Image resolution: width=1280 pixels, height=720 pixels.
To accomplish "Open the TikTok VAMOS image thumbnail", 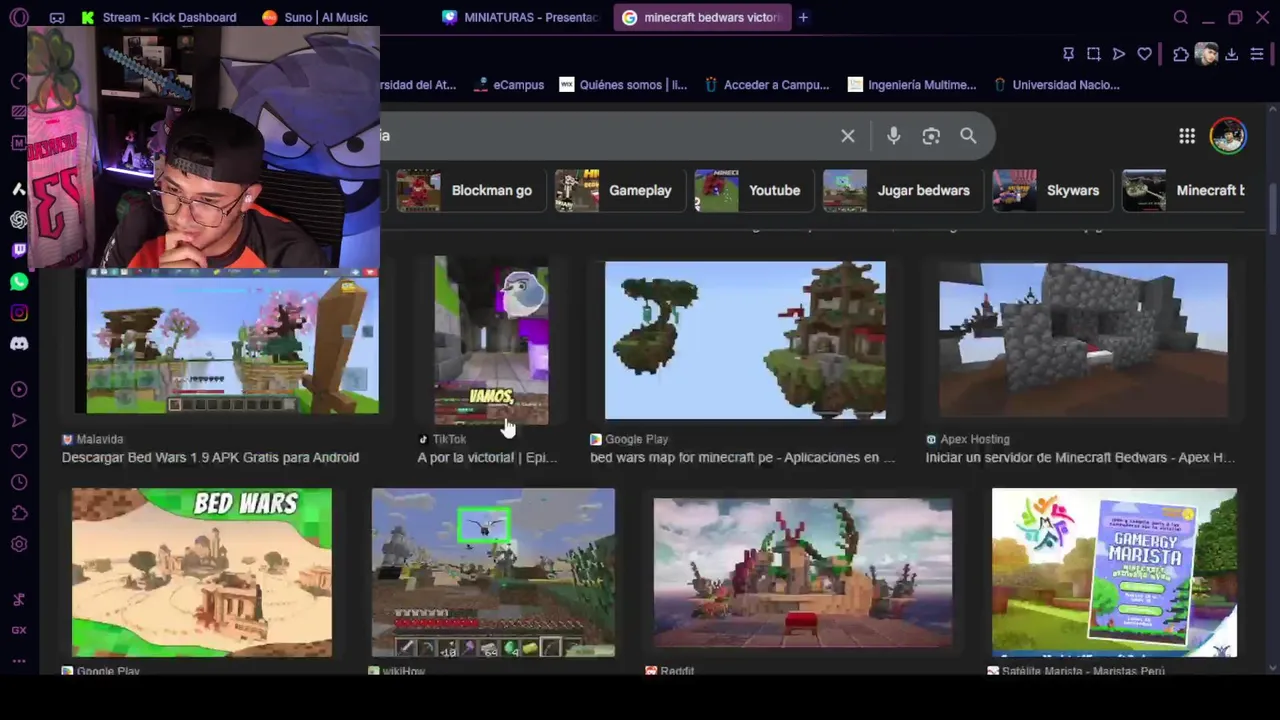I will point(491,340).
